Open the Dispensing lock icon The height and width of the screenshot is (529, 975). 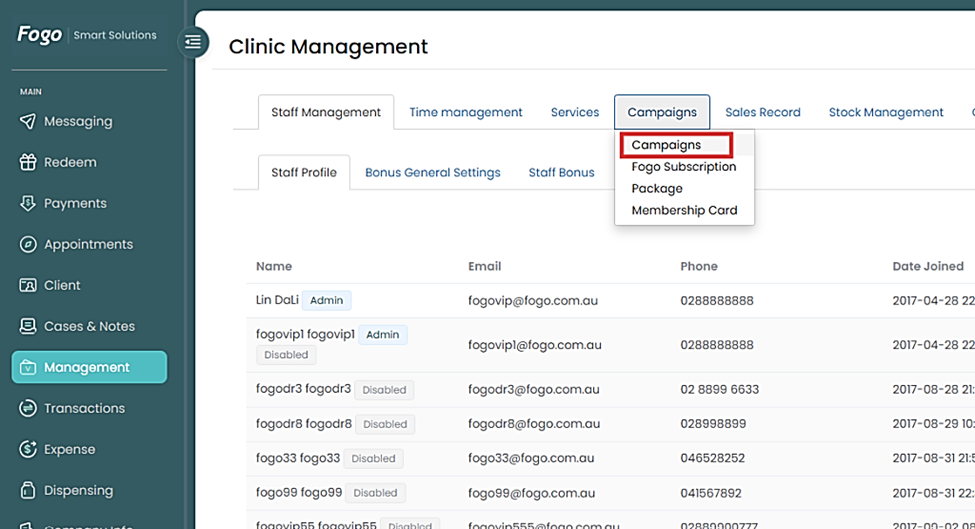pos(28,490)
